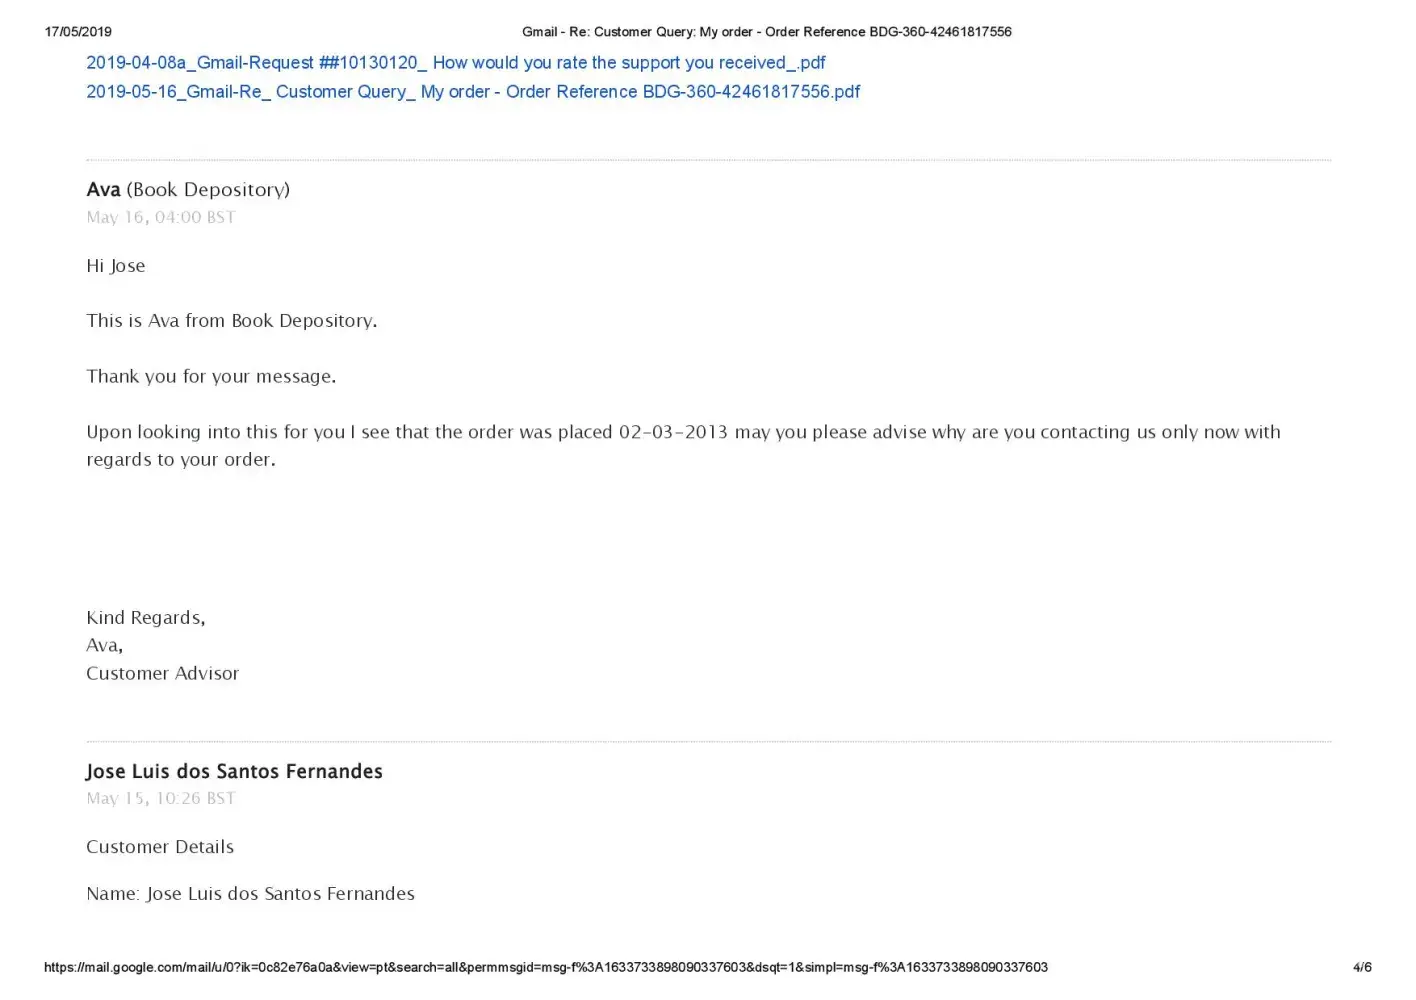Click the 4/6 page number indicator
This screenshot has width=1416, height=1000.
pos(1362,968)
